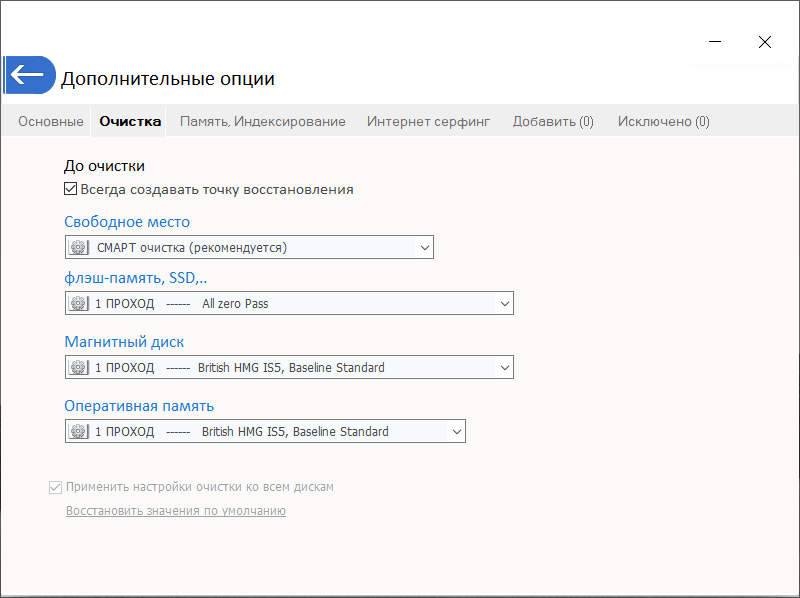Screen dimensions: 800x598
Task: Open the Память, Индексирование tab
Action: (262, 121)
